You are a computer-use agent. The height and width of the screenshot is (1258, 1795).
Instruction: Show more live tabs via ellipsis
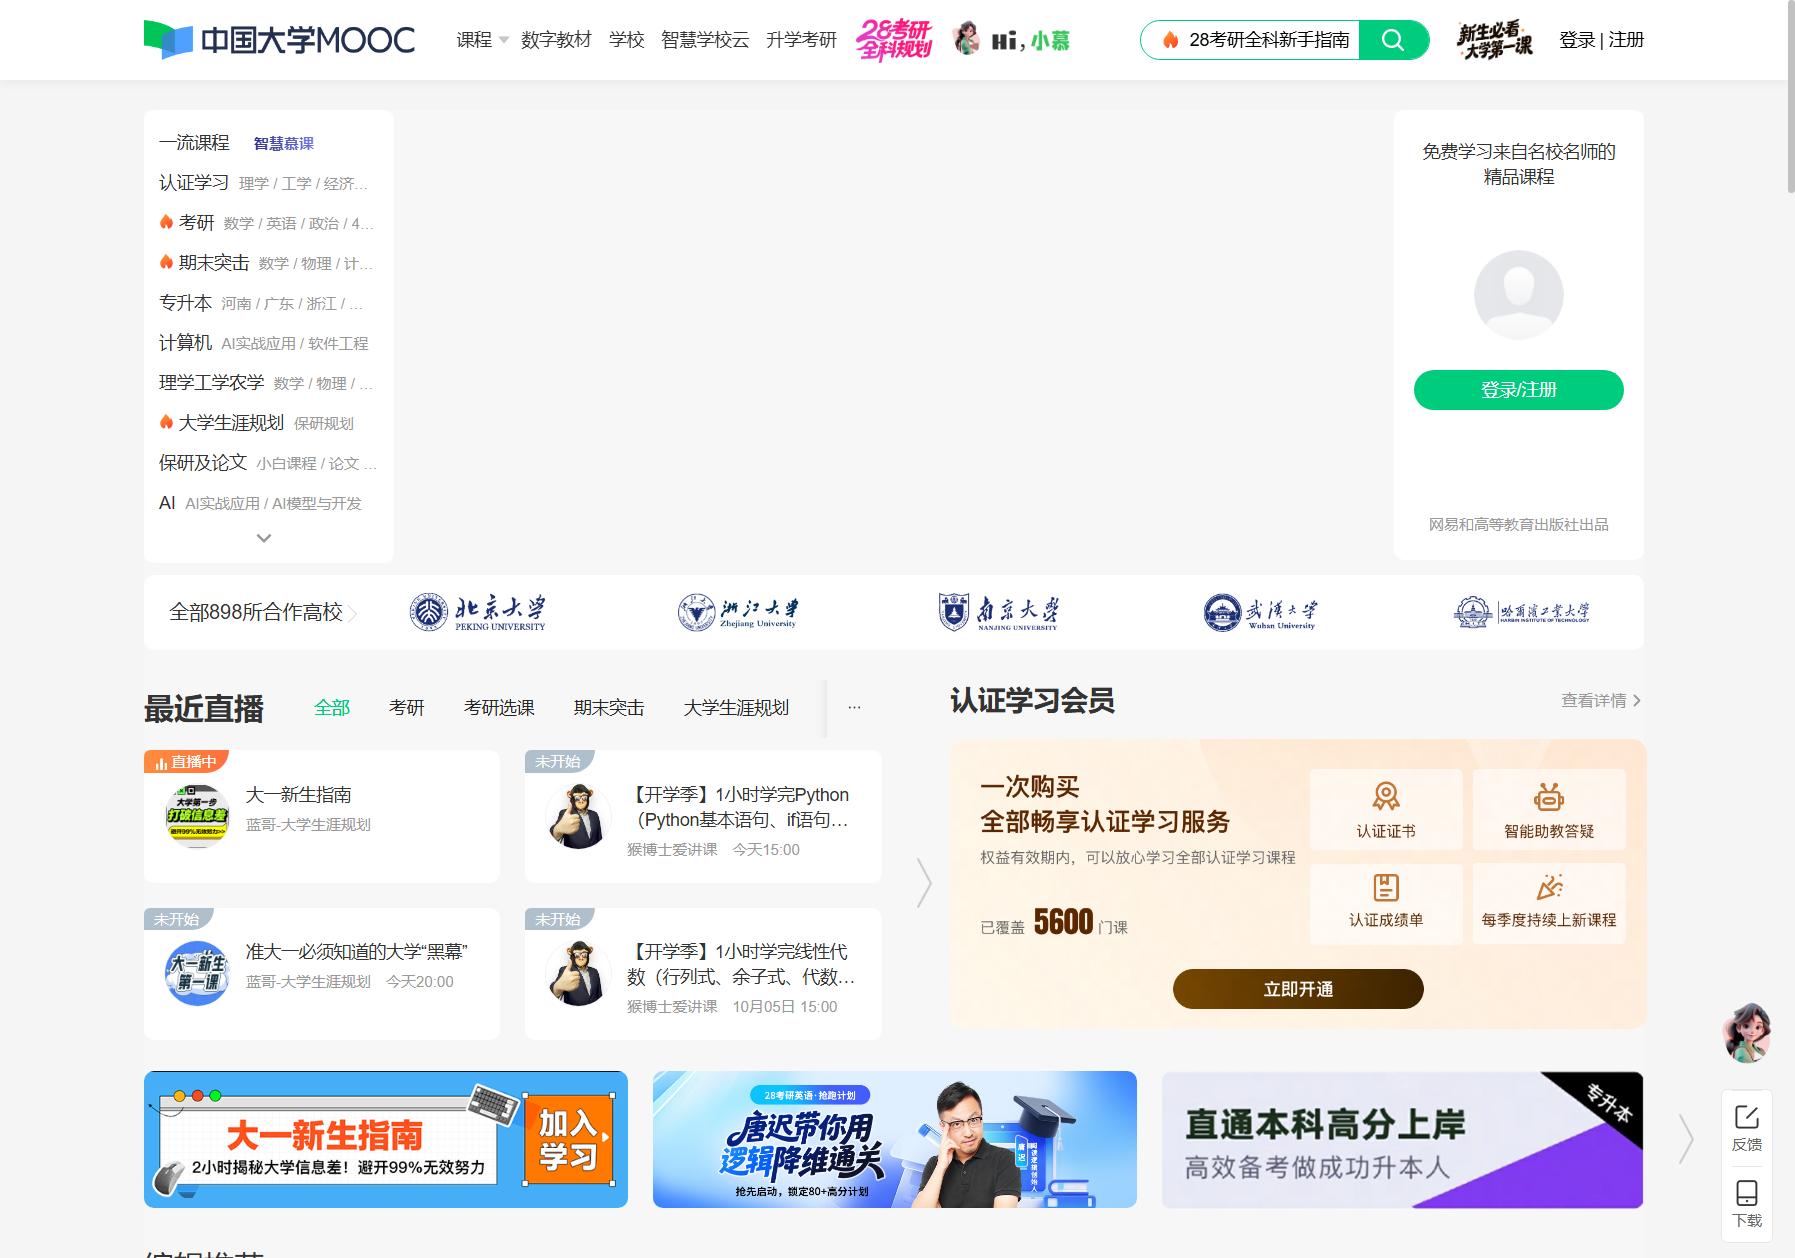[854, 707]
